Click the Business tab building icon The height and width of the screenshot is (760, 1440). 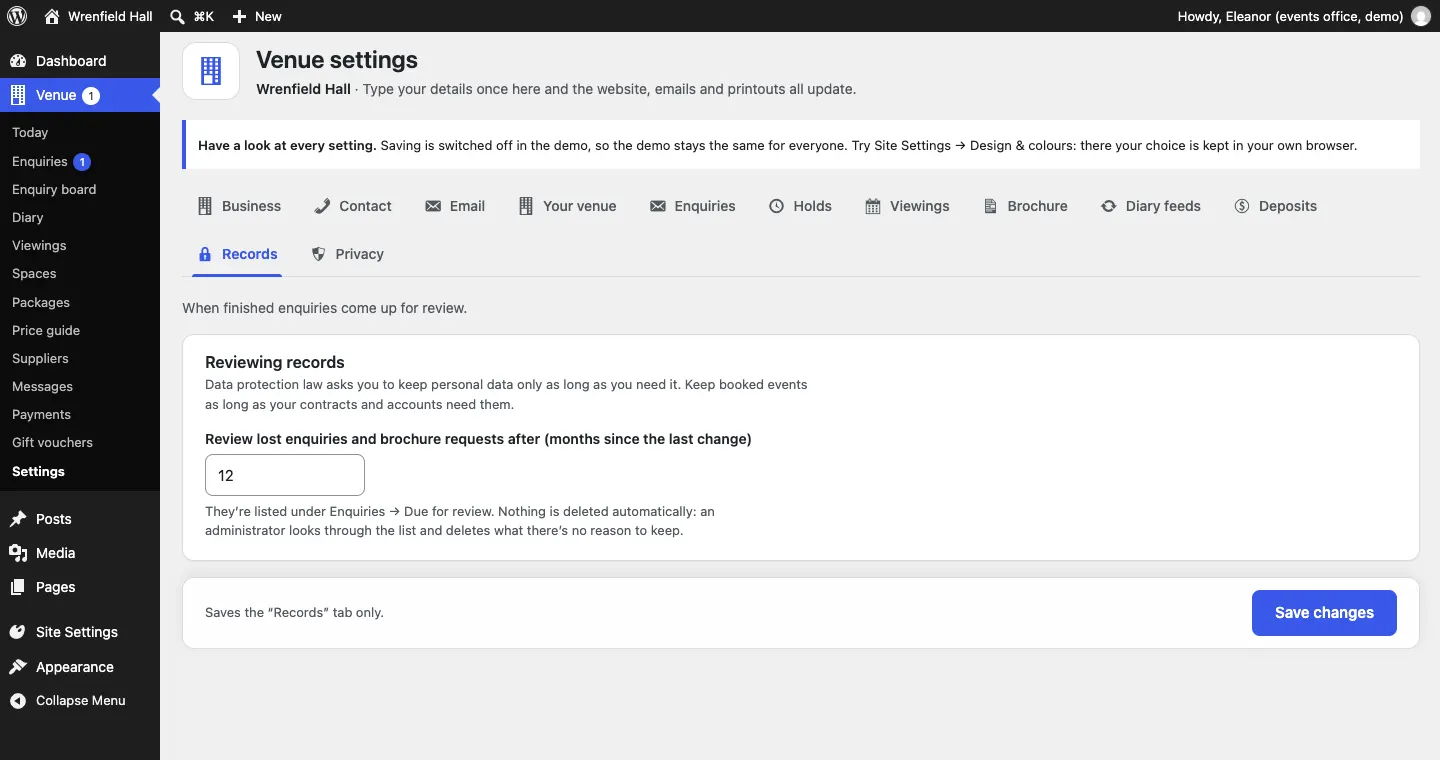(x=205, y=206)
